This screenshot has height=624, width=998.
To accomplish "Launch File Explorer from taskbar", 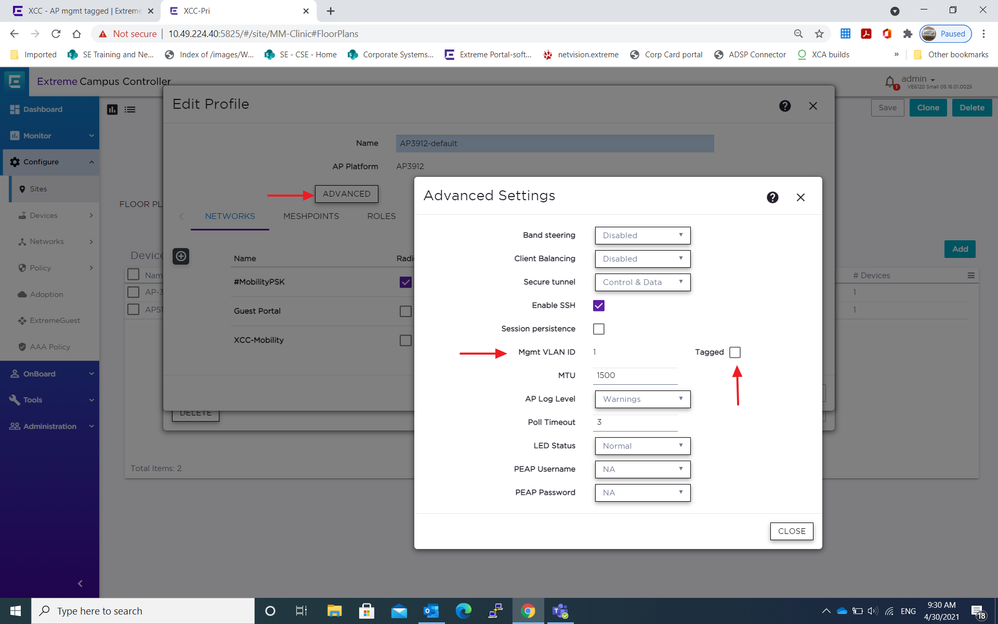I will [x=334, y=611].
